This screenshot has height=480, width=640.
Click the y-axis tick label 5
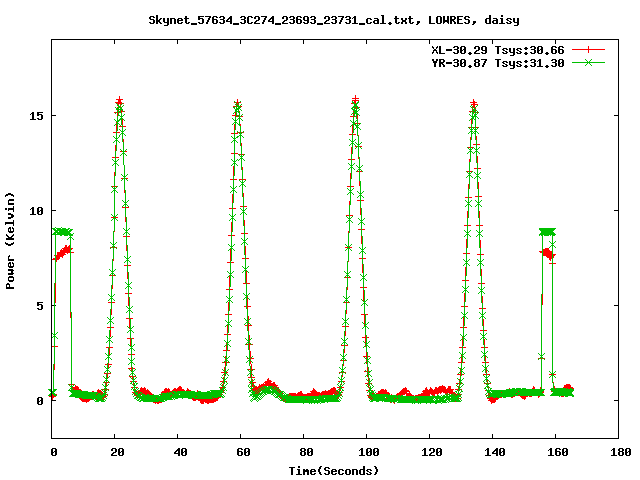pyautogui.click(x=40, y=306)
